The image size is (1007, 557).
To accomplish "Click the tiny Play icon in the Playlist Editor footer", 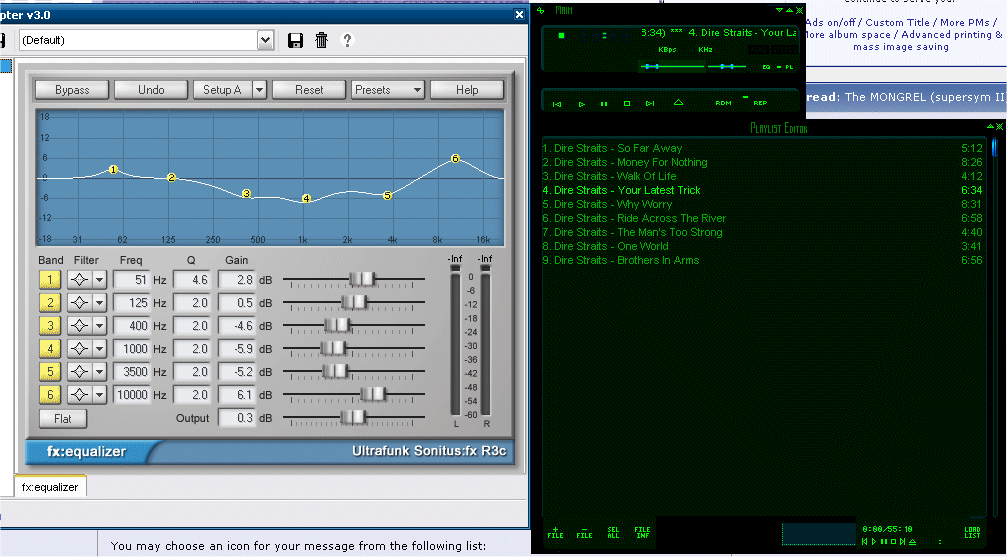I will pos(873,541).
